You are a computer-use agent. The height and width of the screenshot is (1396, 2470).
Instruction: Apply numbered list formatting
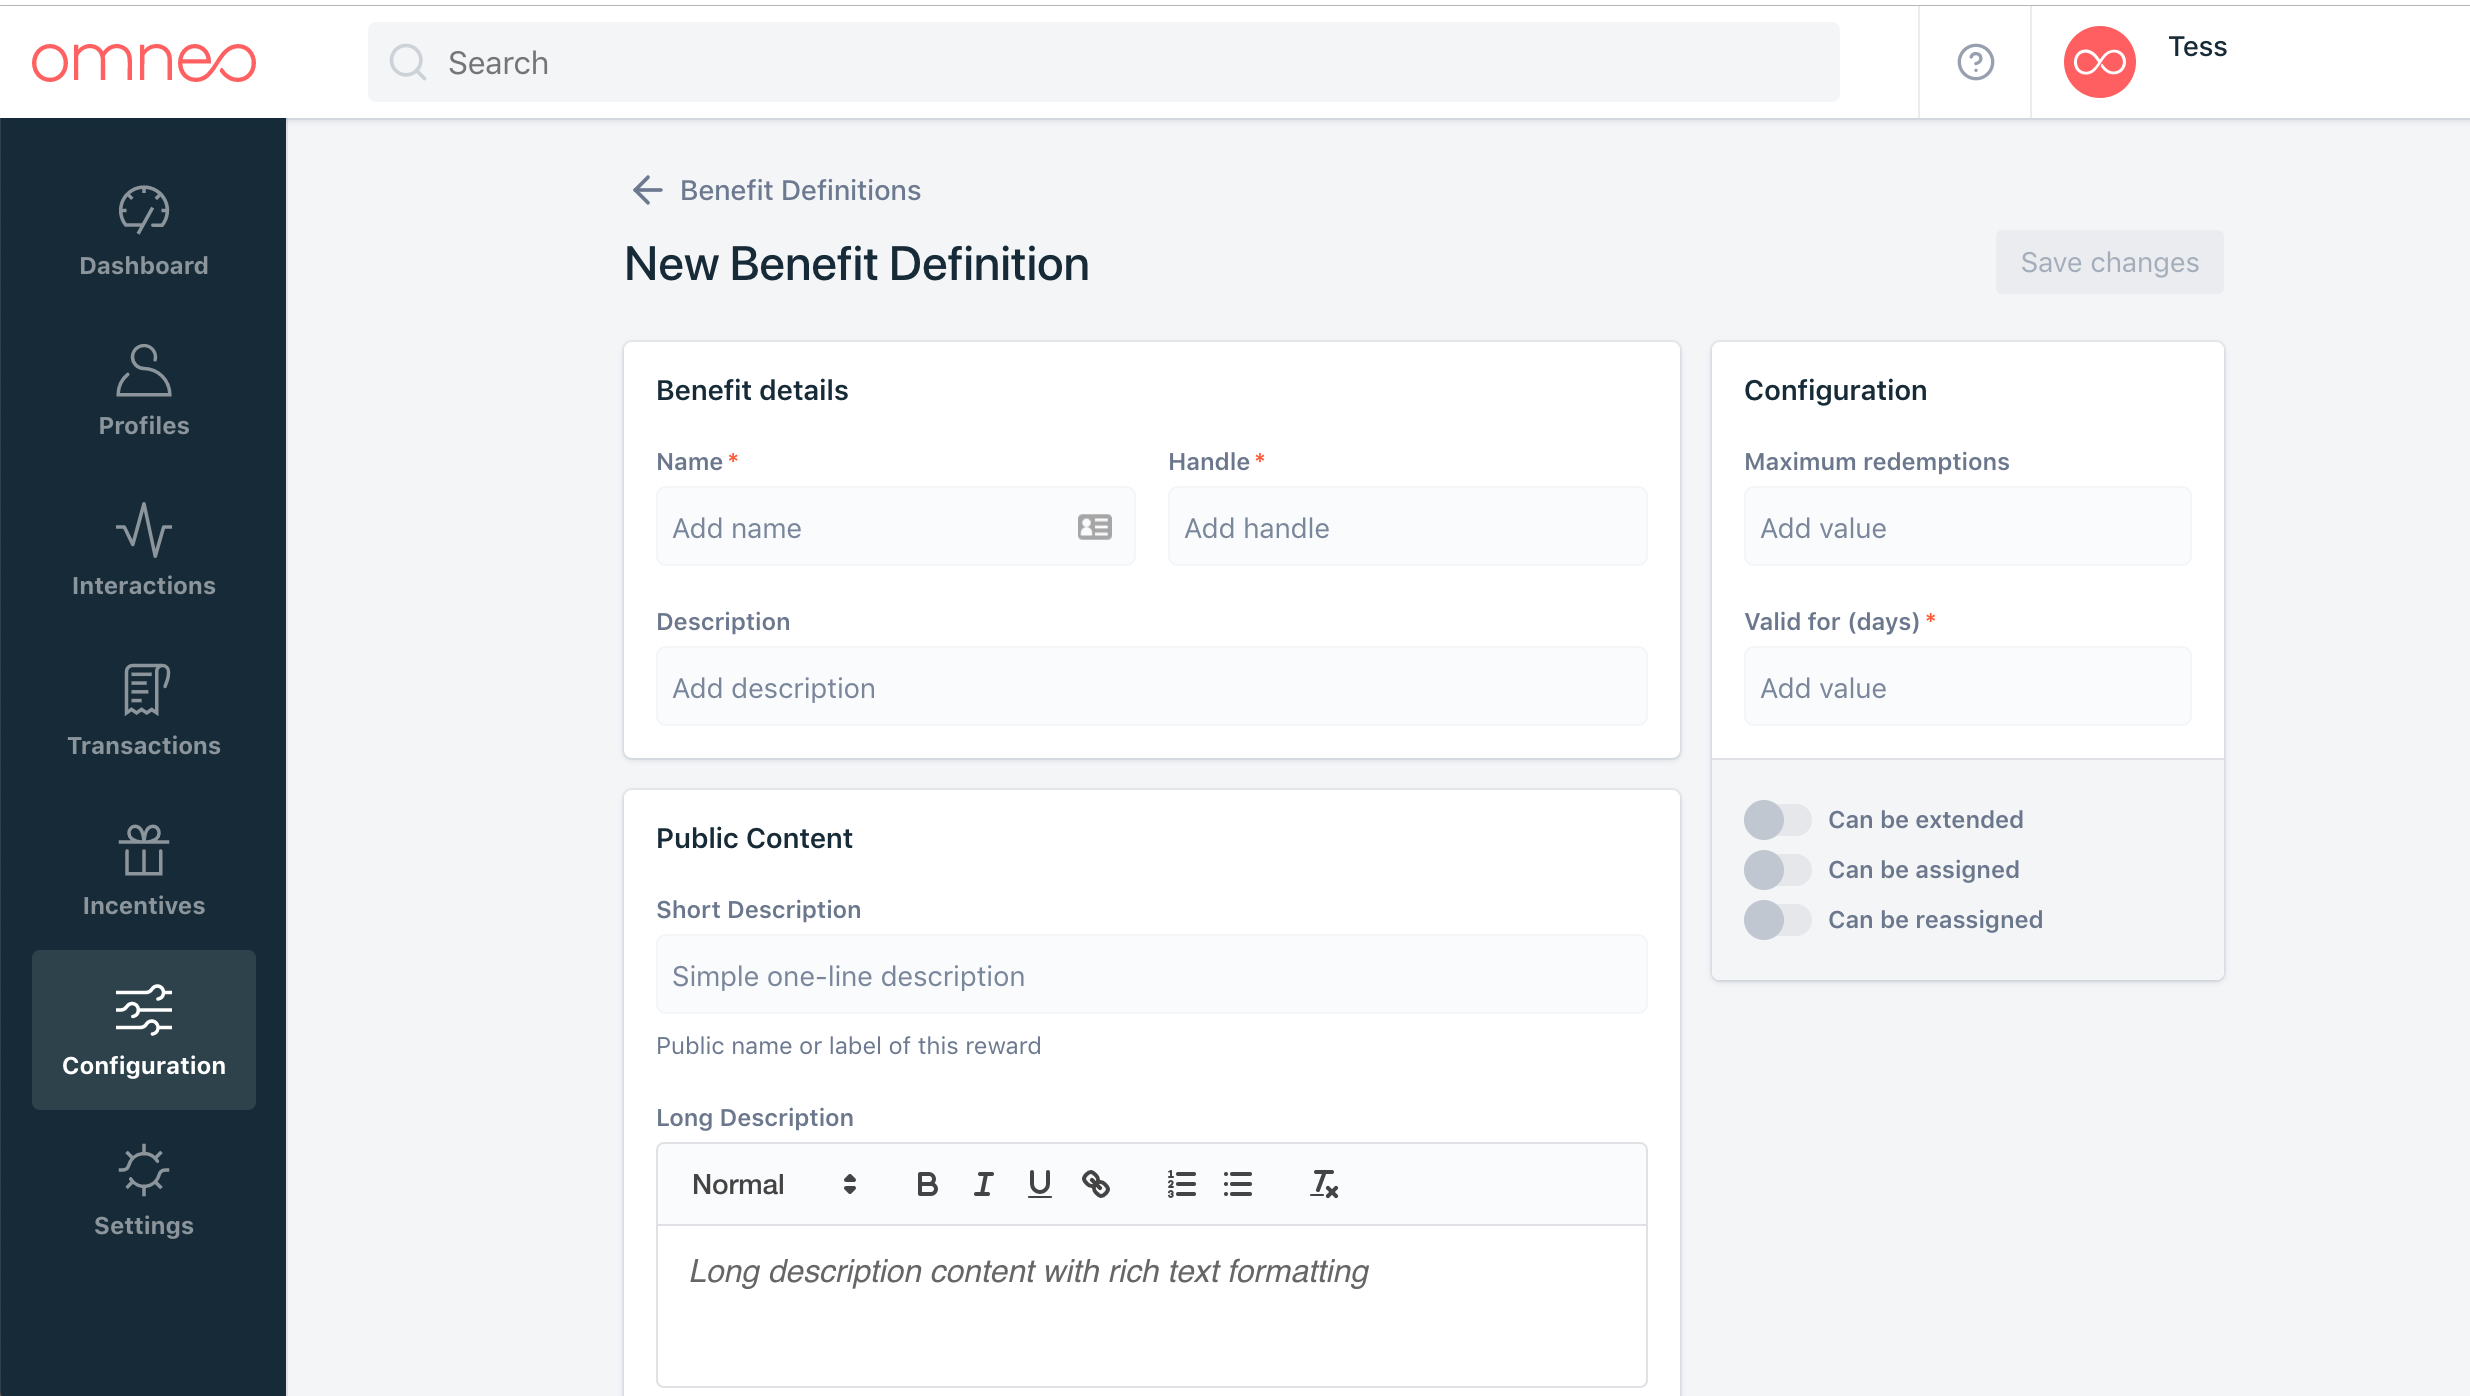point(1182,1184)
